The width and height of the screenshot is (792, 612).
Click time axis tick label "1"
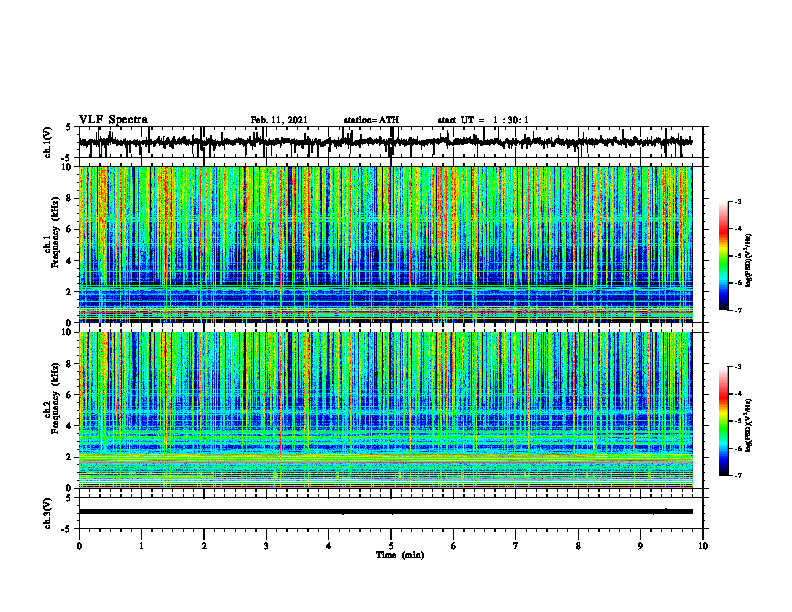pos(141,546)
